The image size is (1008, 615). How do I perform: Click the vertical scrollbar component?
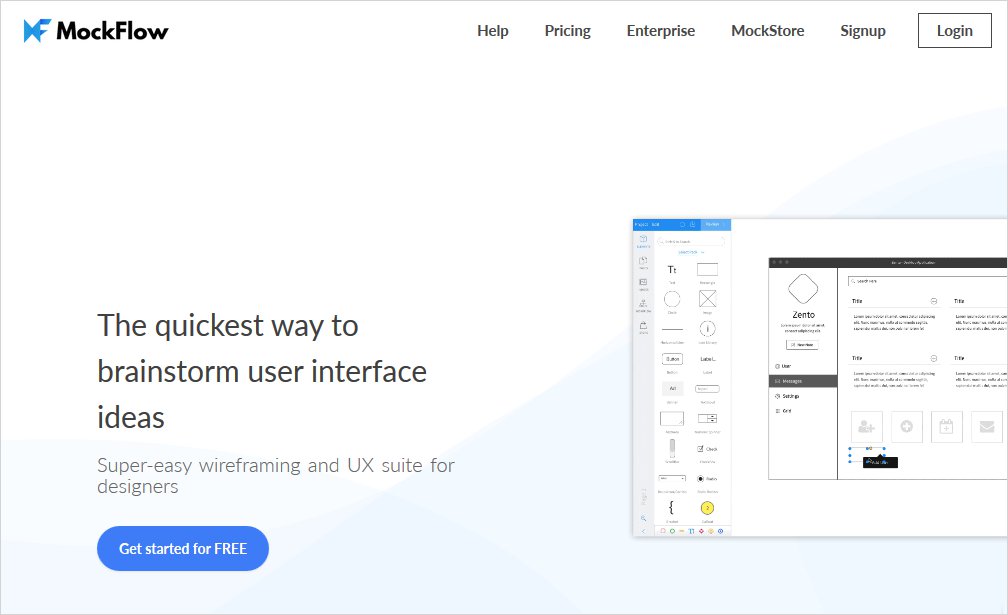pos(672,449)
